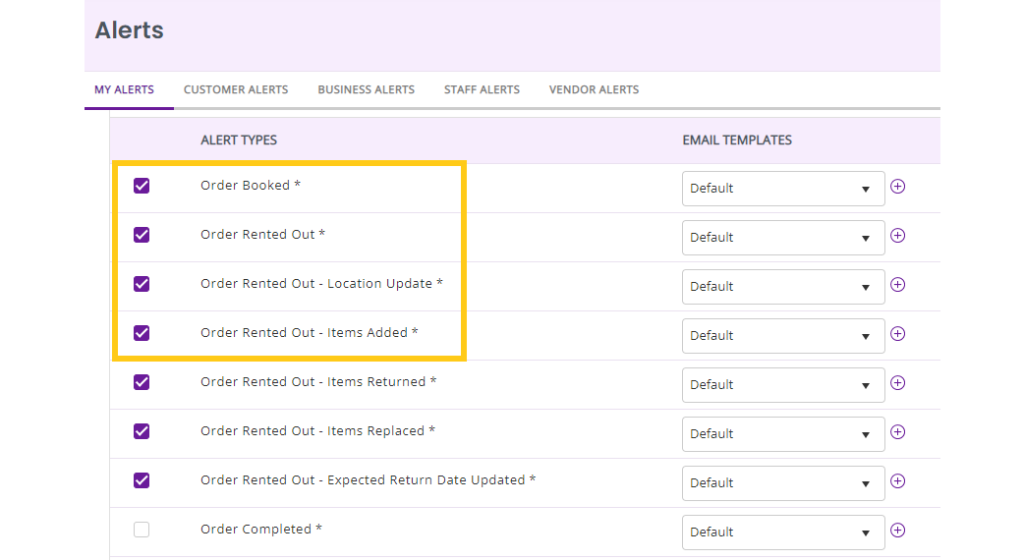Click plus icon on Items Added row
The image size is (1024, 560).
pyautogui.click(x=897, y=334)
